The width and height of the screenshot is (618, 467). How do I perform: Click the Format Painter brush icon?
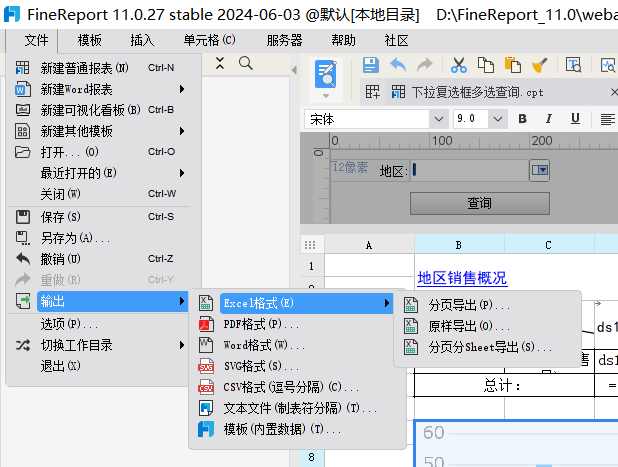(x=539, y=65)
